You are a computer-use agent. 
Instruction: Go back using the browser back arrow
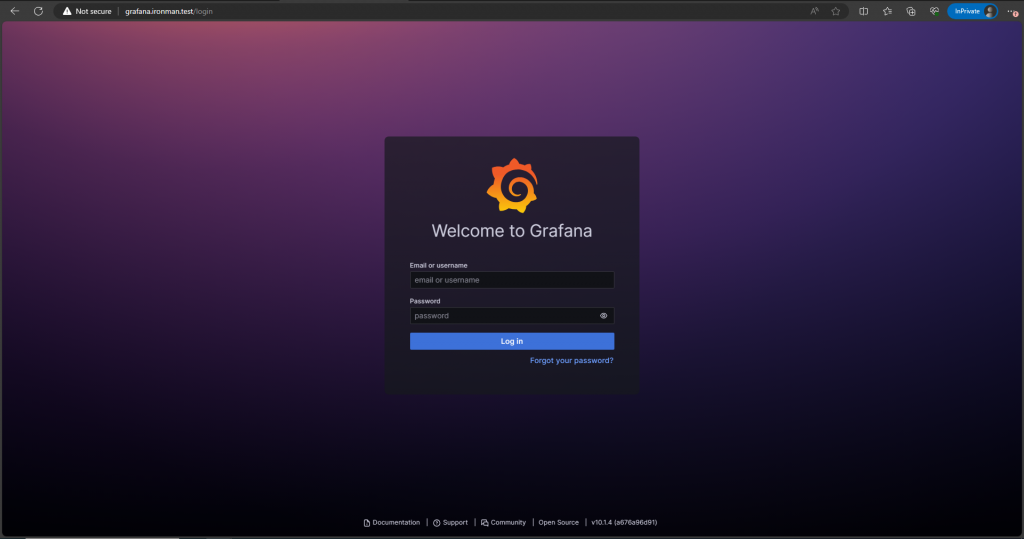14,11
